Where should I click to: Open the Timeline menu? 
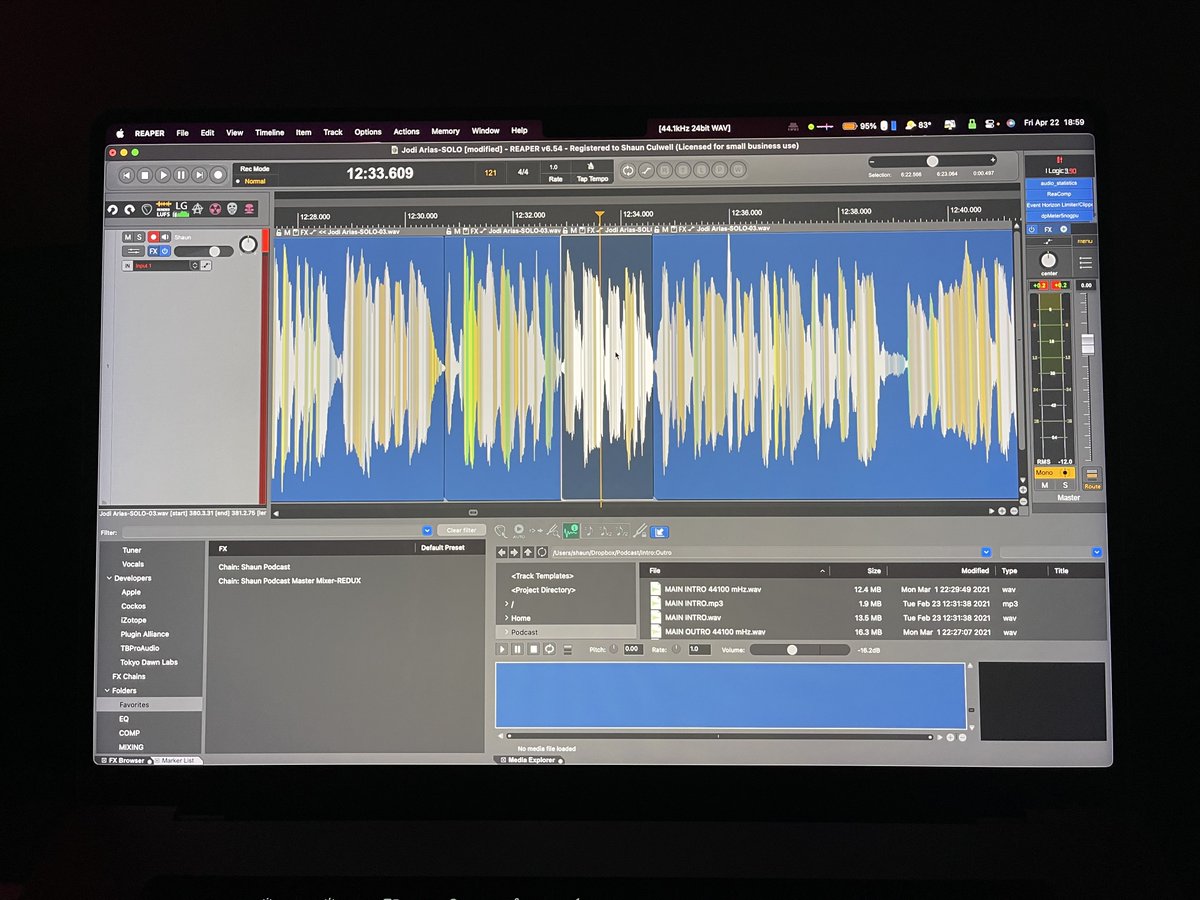269,132
